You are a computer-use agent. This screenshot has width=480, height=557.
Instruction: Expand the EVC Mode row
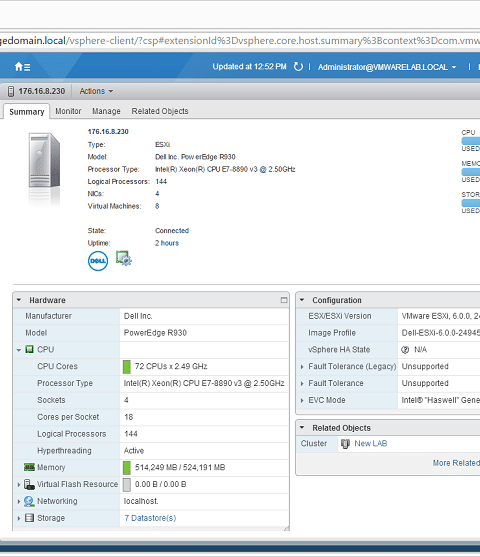pos(302,400)
